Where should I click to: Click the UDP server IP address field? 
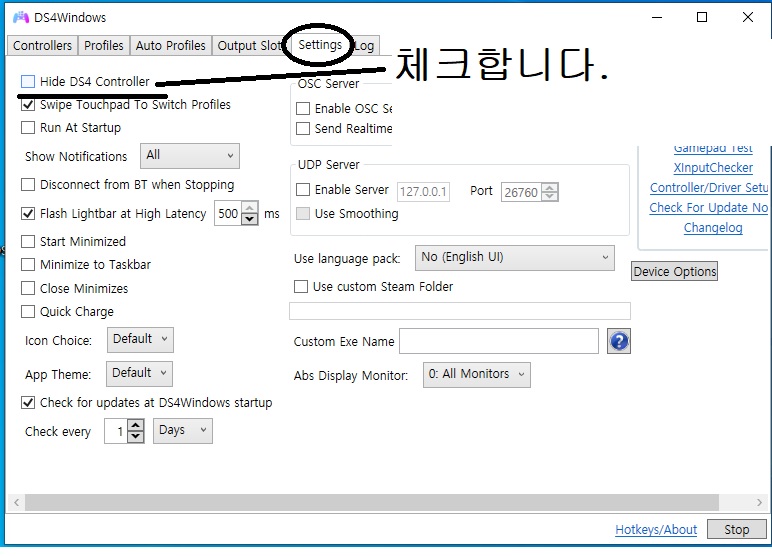coord(423,192)
